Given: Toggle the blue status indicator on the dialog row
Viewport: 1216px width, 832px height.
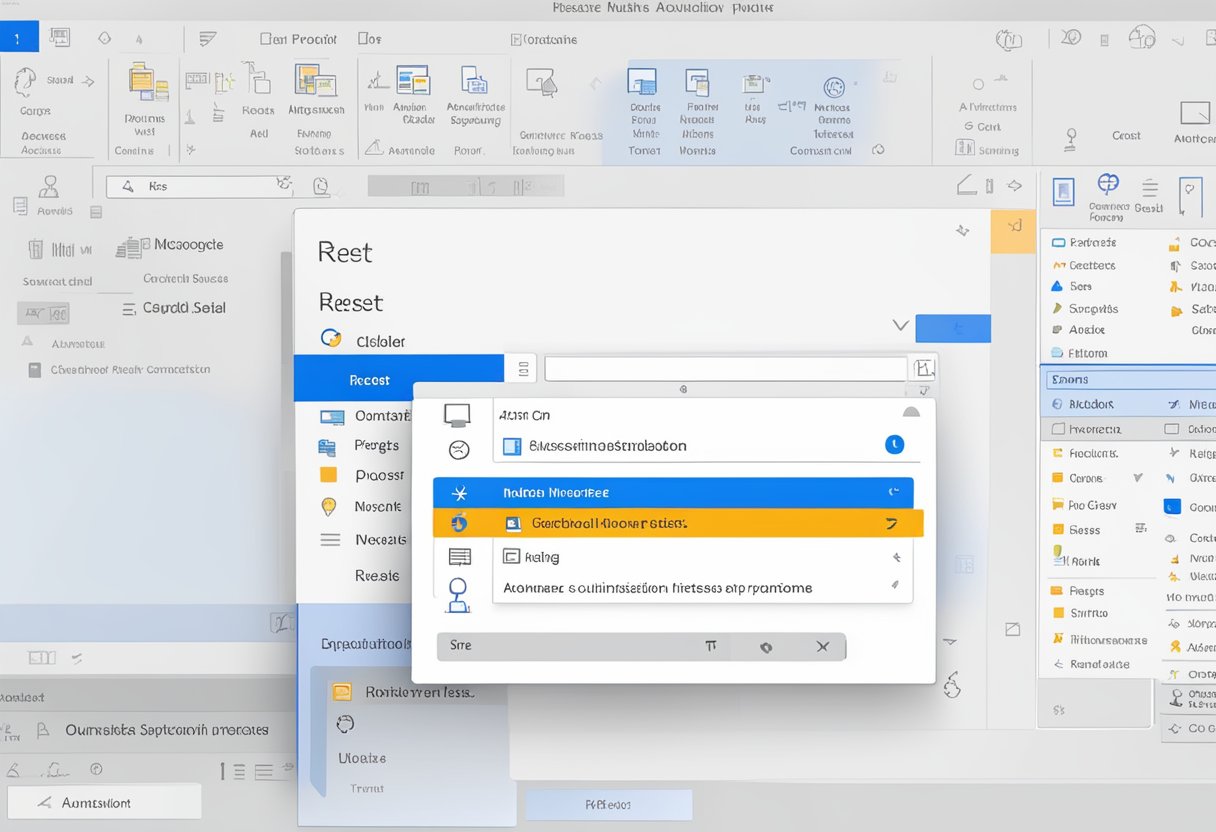Looking at the screenshot, I should coord(895,447).
